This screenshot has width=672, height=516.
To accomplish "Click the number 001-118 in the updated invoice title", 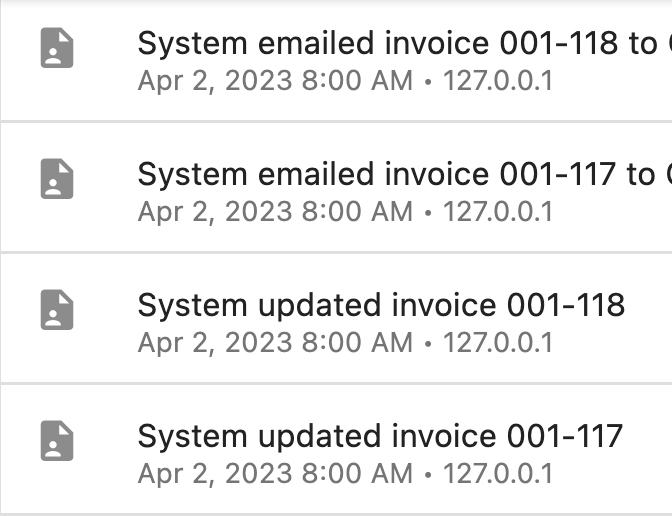I will click(566, 305).
